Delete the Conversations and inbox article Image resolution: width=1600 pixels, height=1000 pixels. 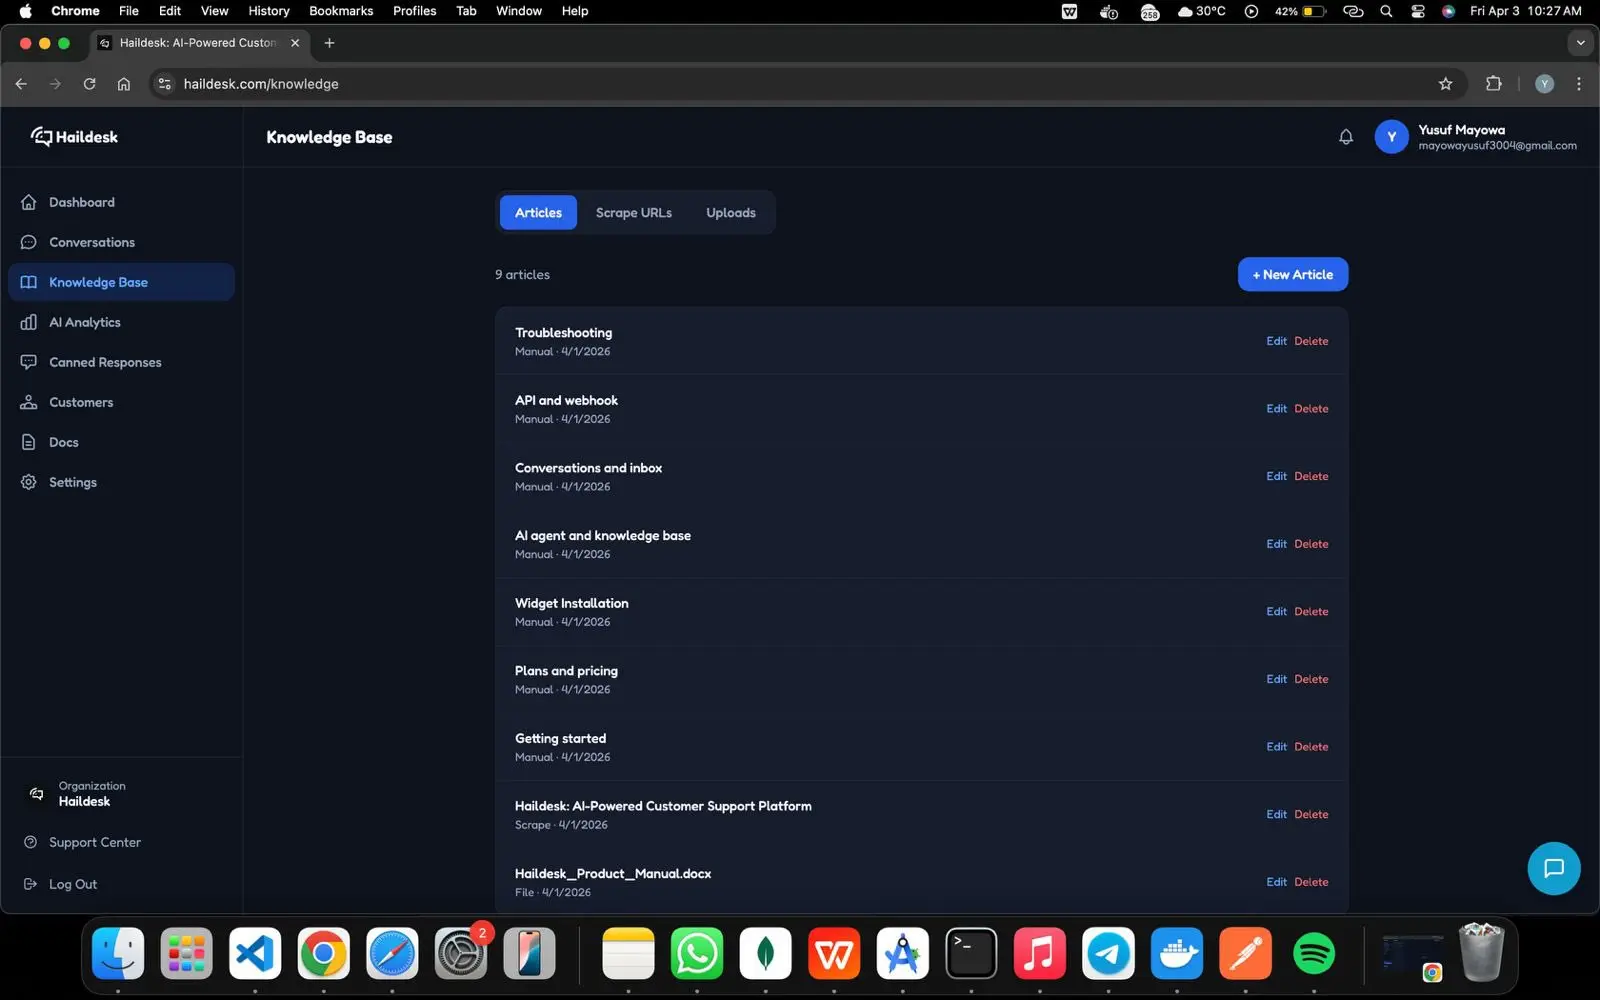tap(1311, 476)
